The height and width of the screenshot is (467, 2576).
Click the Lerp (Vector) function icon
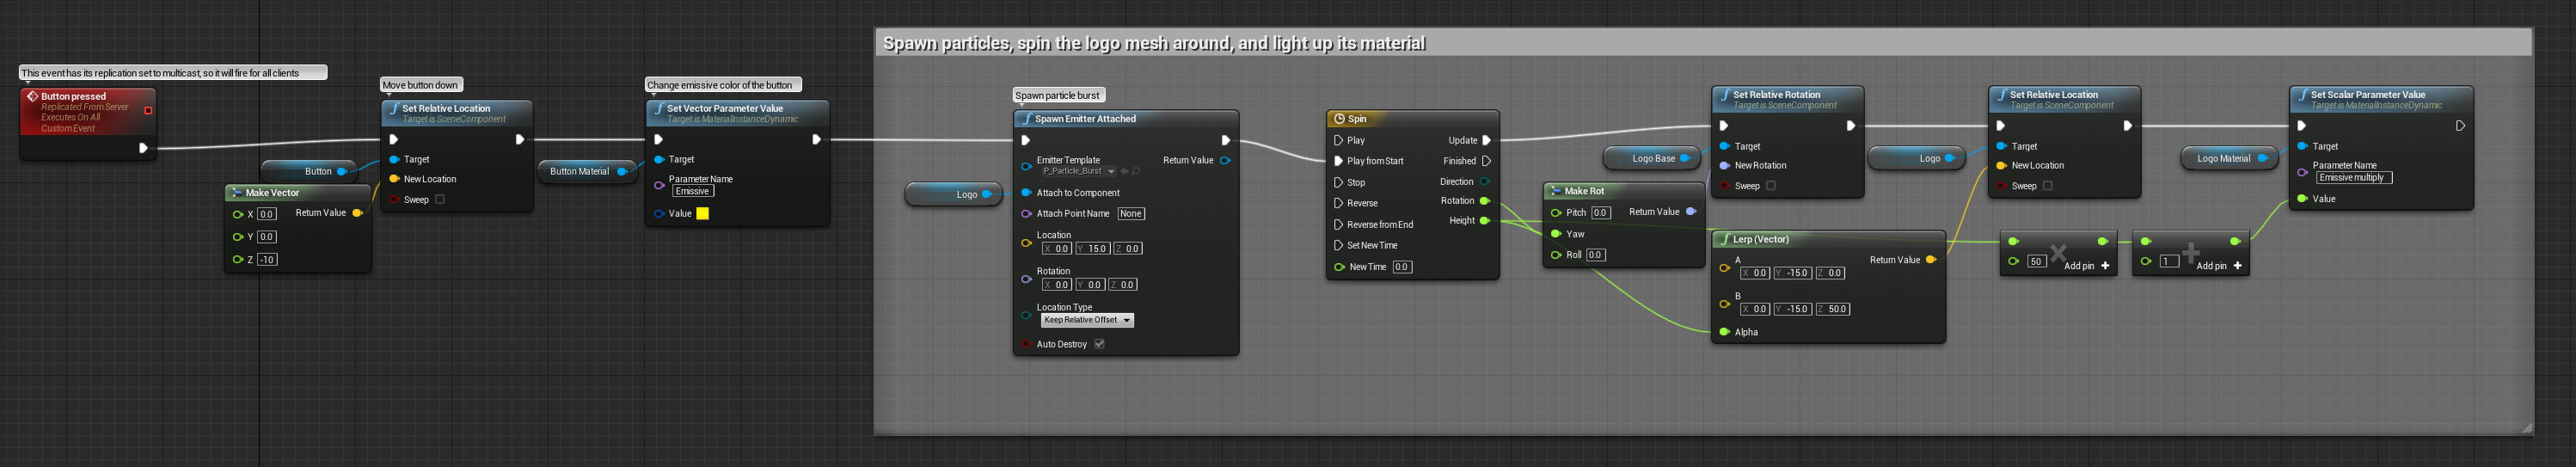click(1724, 240)
